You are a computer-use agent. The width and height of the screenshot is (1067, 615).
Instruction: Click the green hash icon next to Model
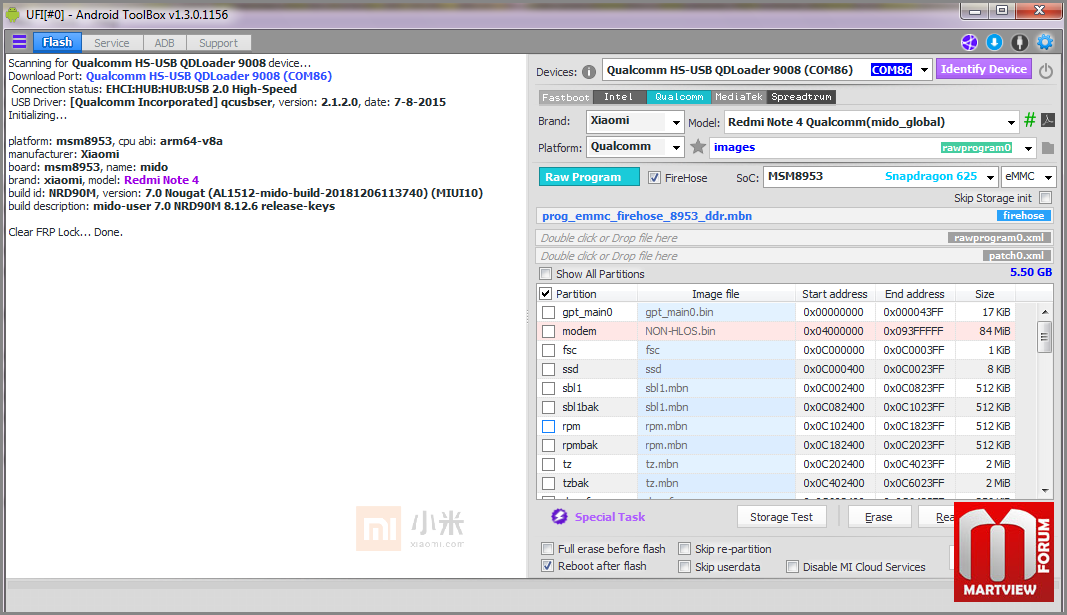pyautogui.click(x=1029, y=121)
